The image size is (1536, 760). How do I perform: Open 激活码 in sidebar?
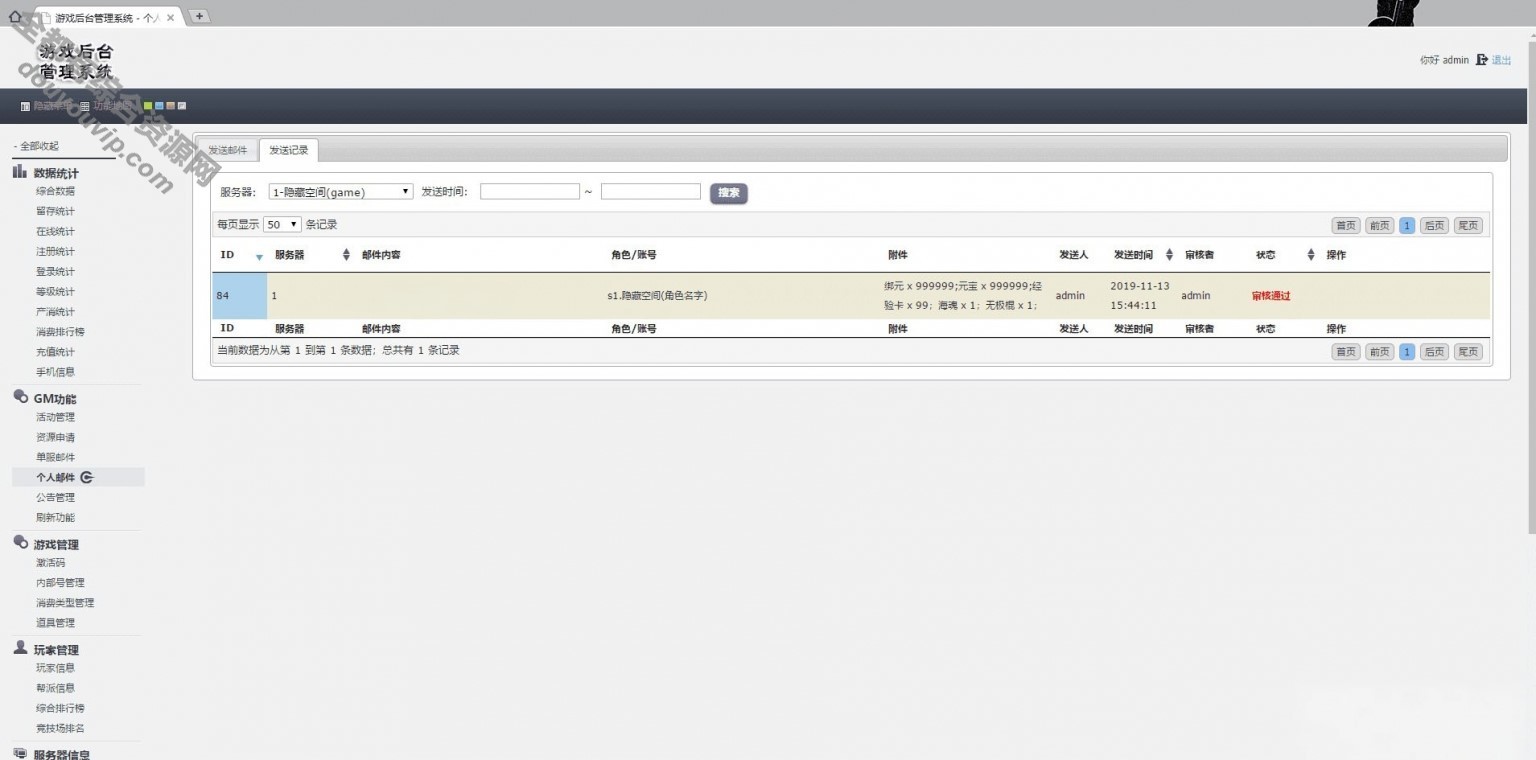[50, 563]
